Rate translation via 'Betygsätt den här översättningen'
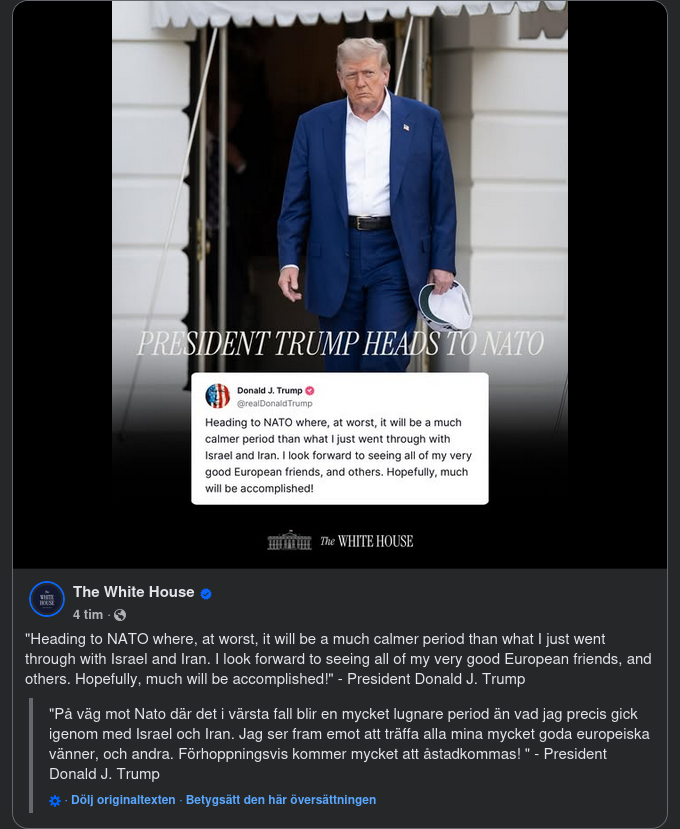The width and height of the screenshot is (680, 829). click(281, 800)
